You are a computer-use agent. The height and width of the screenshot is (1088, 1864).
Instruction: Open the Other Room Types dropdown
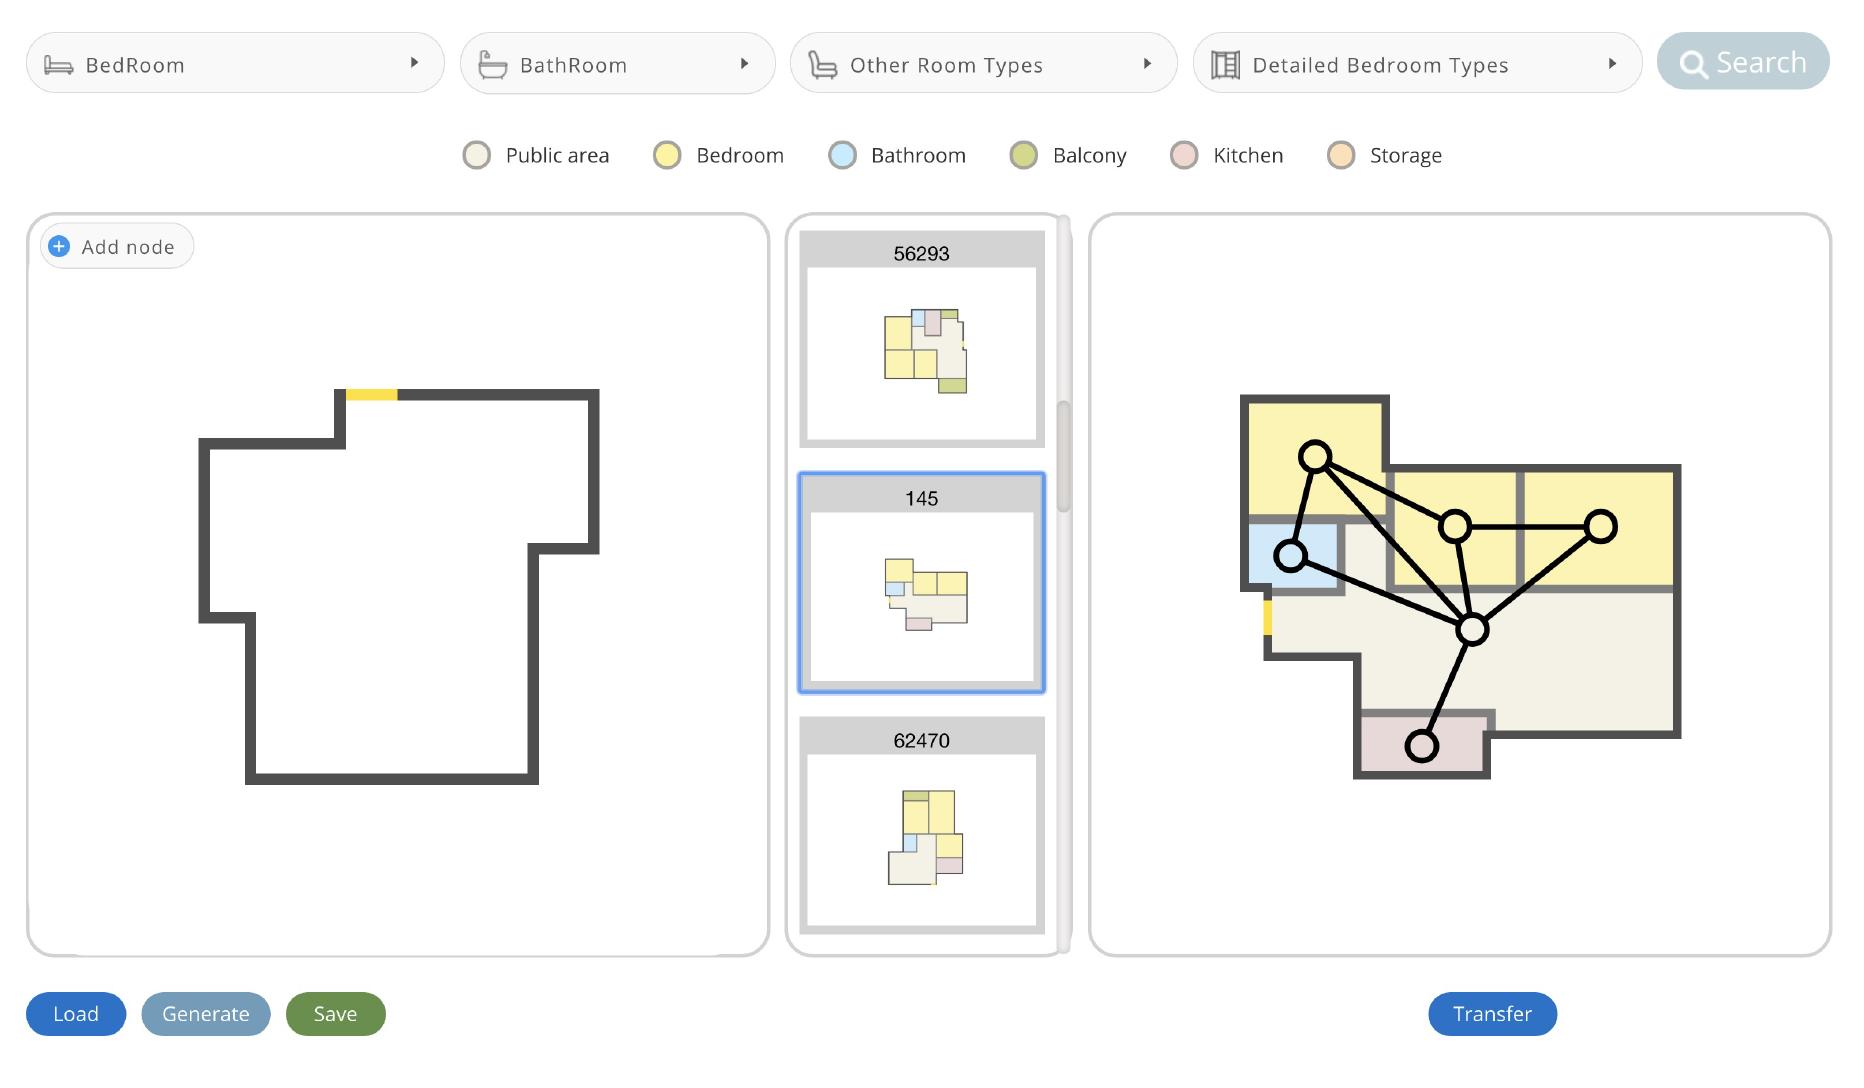tap(1146, 62)
